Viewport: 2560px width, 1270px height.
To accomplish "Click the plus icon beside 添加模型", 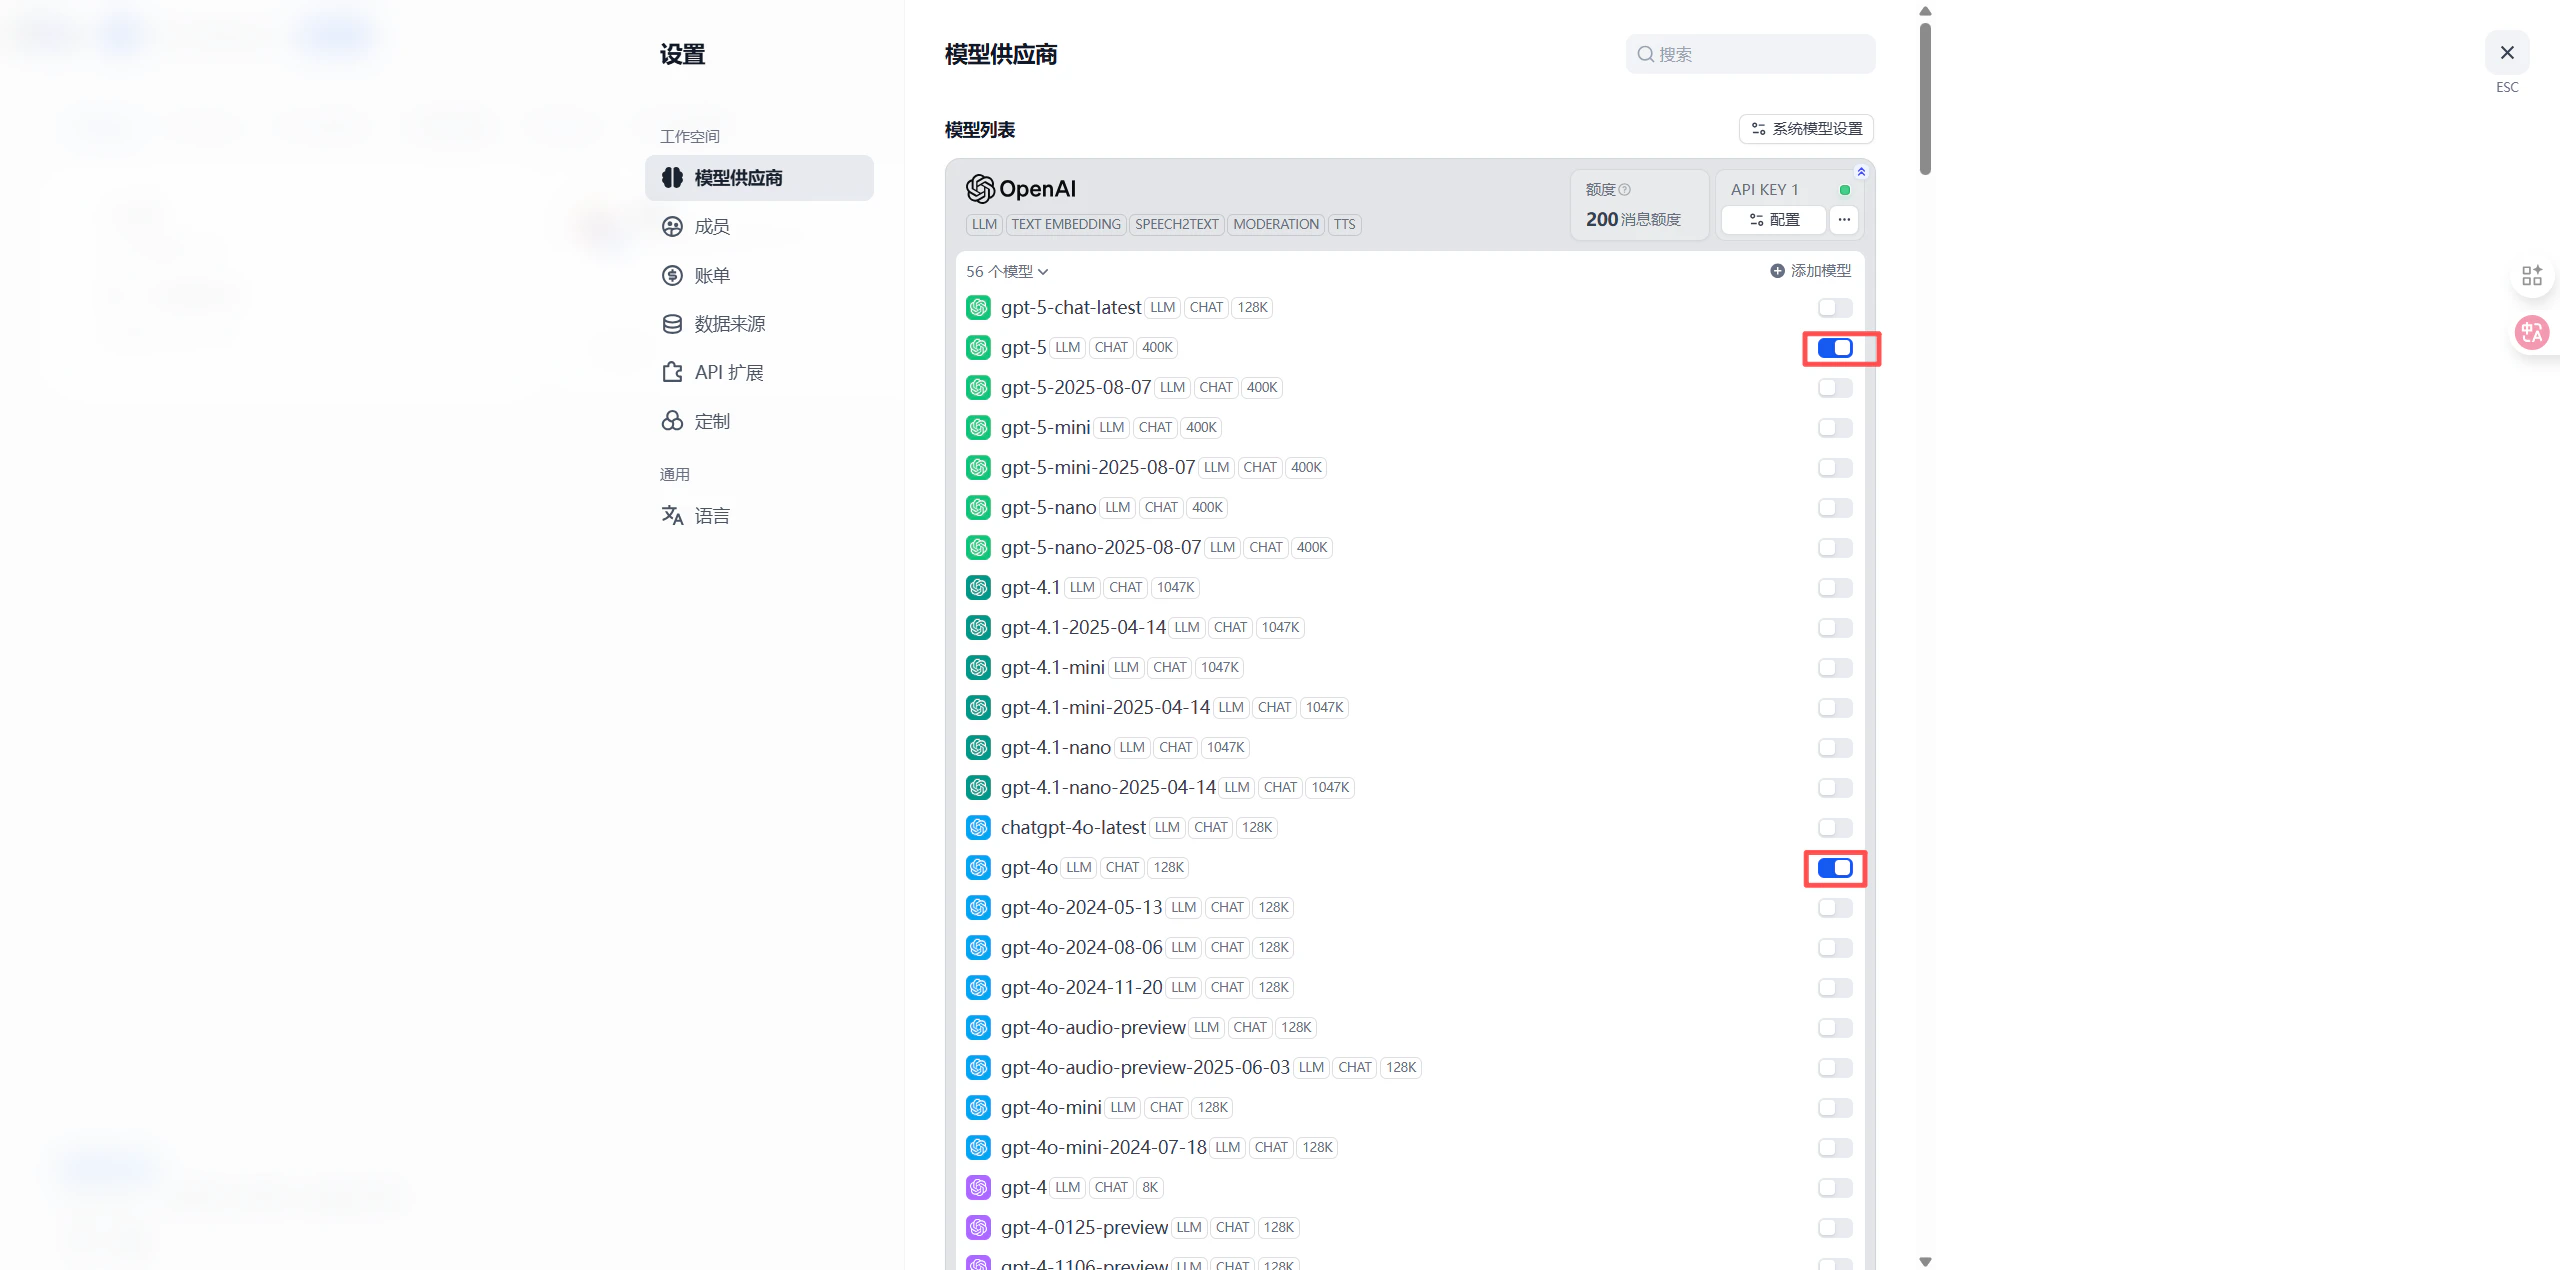I will [x=1777, y=271].
